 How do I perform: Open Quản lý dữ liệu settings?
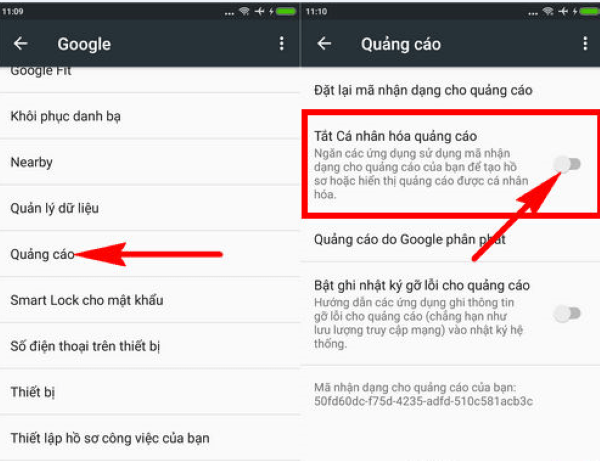[54, 208]
